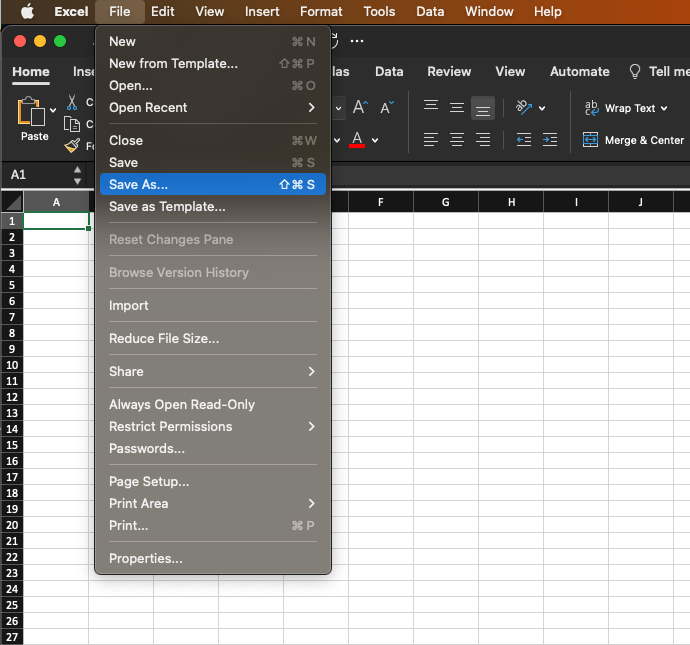
Task: Toggle the Bottom Align button
Action: click(x=483, y=108)
